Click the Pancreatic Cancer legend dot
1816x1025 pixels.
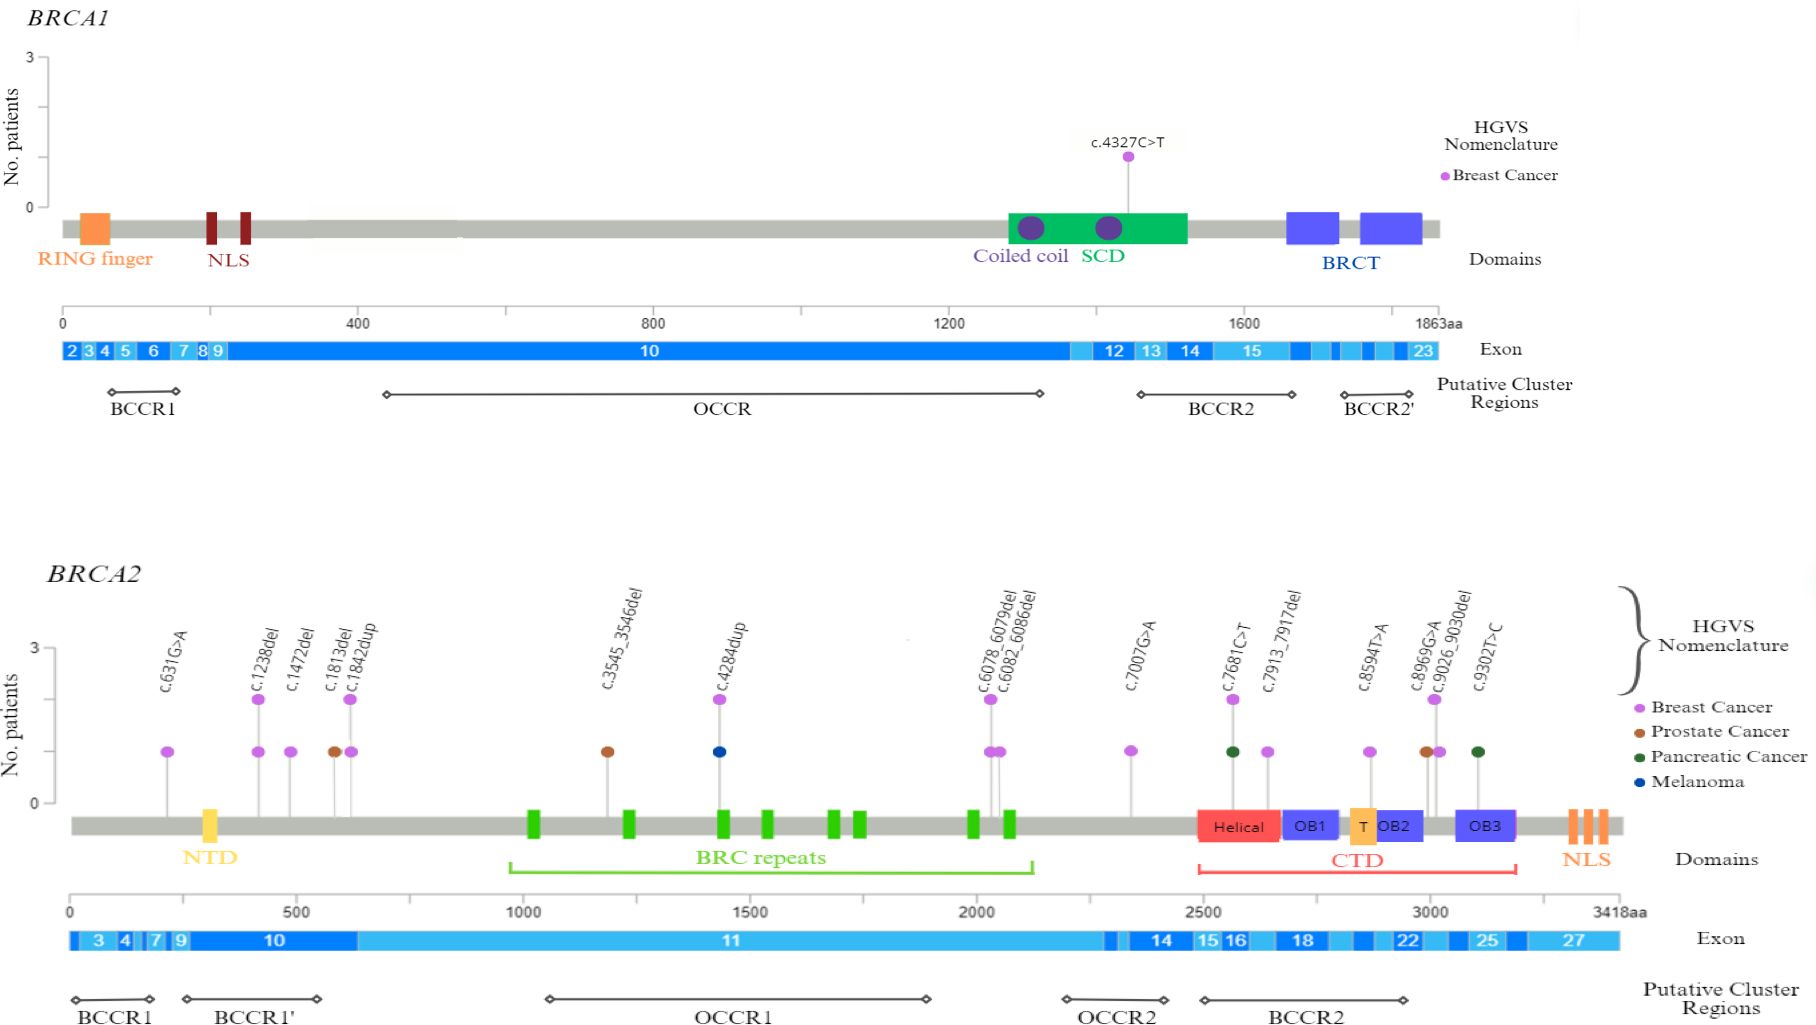coord(1639,758)
